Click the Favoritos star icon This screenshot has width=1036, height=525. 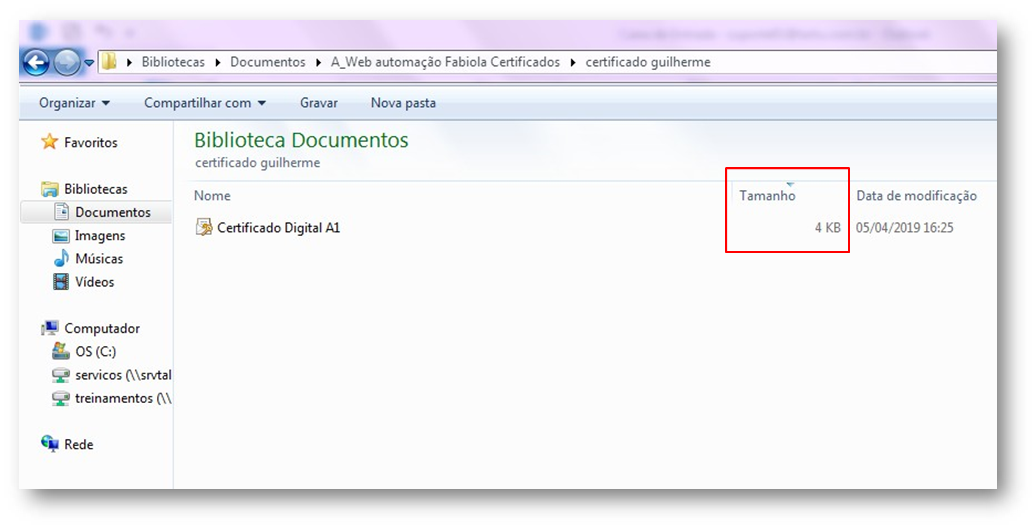pos(49,143)
